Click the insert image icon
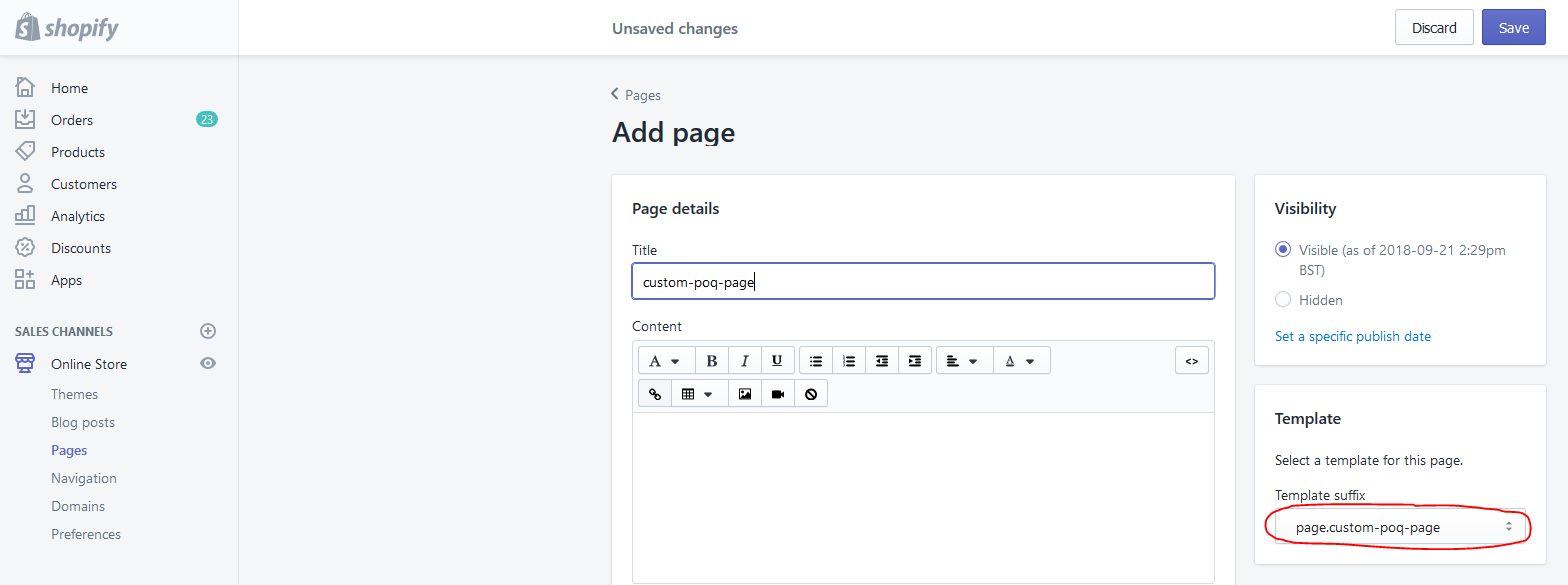The height and width of the screenshot is (585, 1568). pos(745,394)
